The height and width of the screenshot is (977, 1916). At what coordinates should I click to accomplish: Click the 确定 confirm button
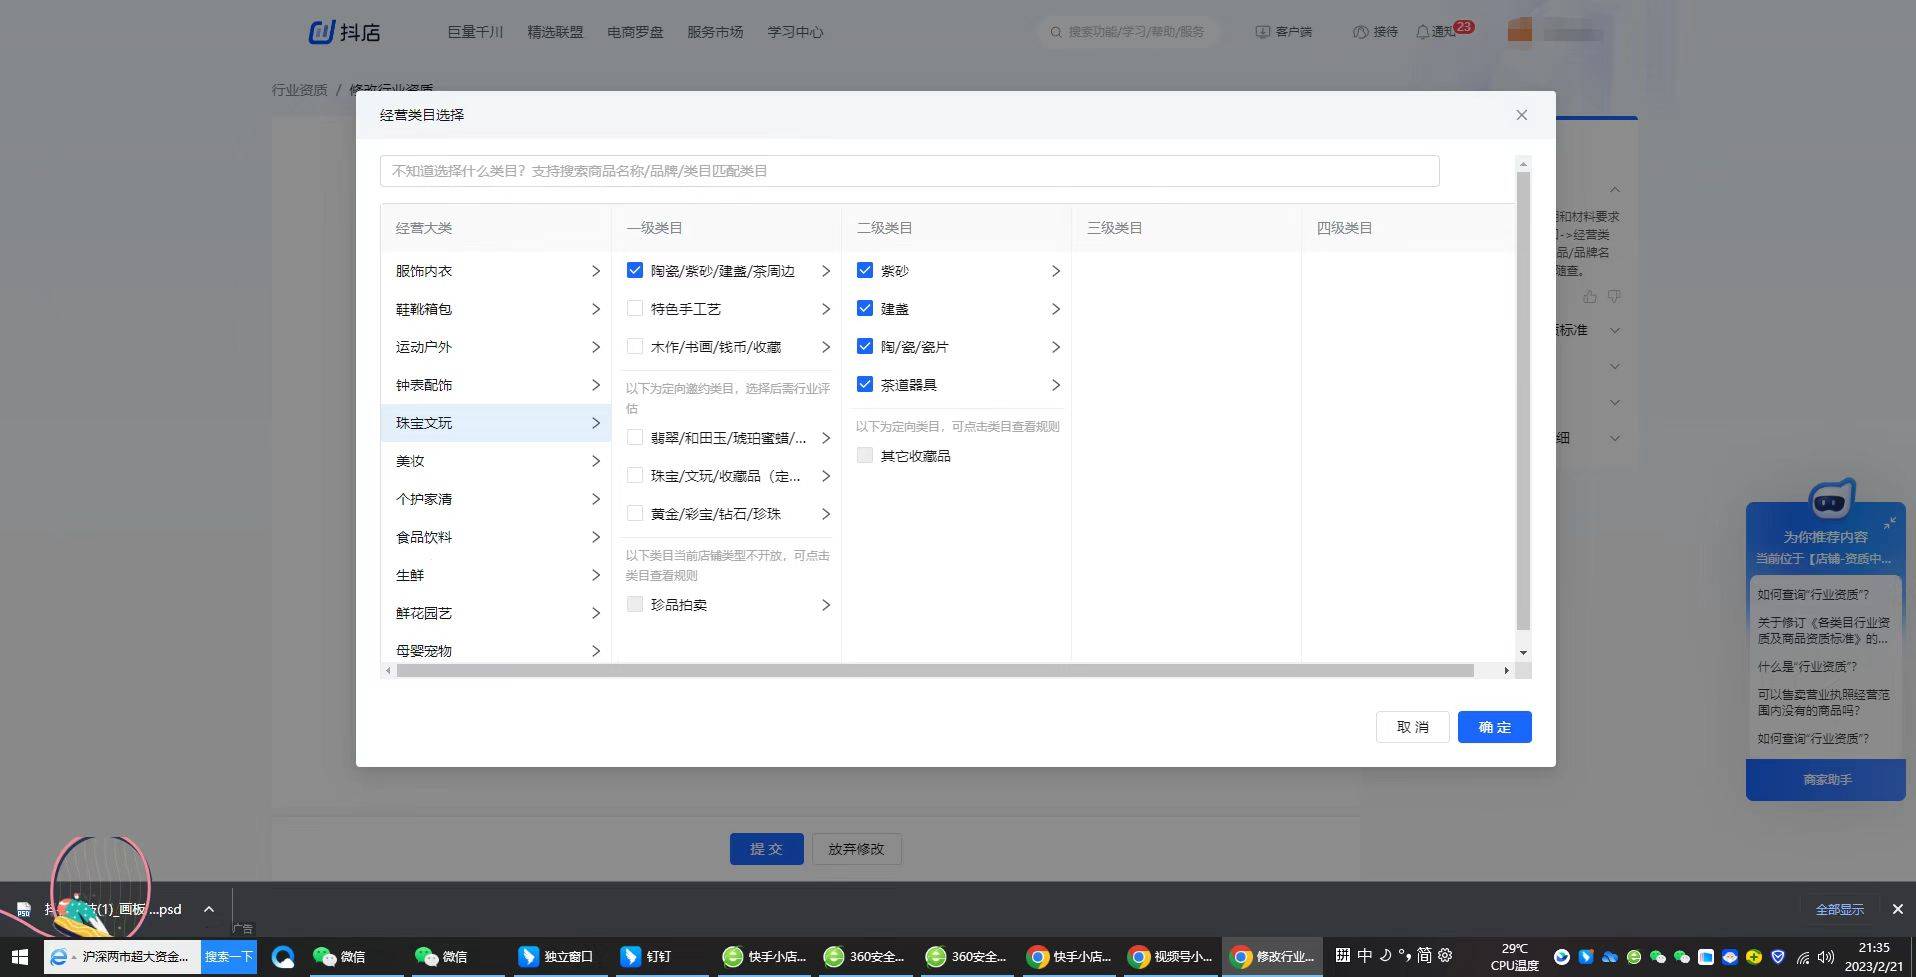(1494, 727)
